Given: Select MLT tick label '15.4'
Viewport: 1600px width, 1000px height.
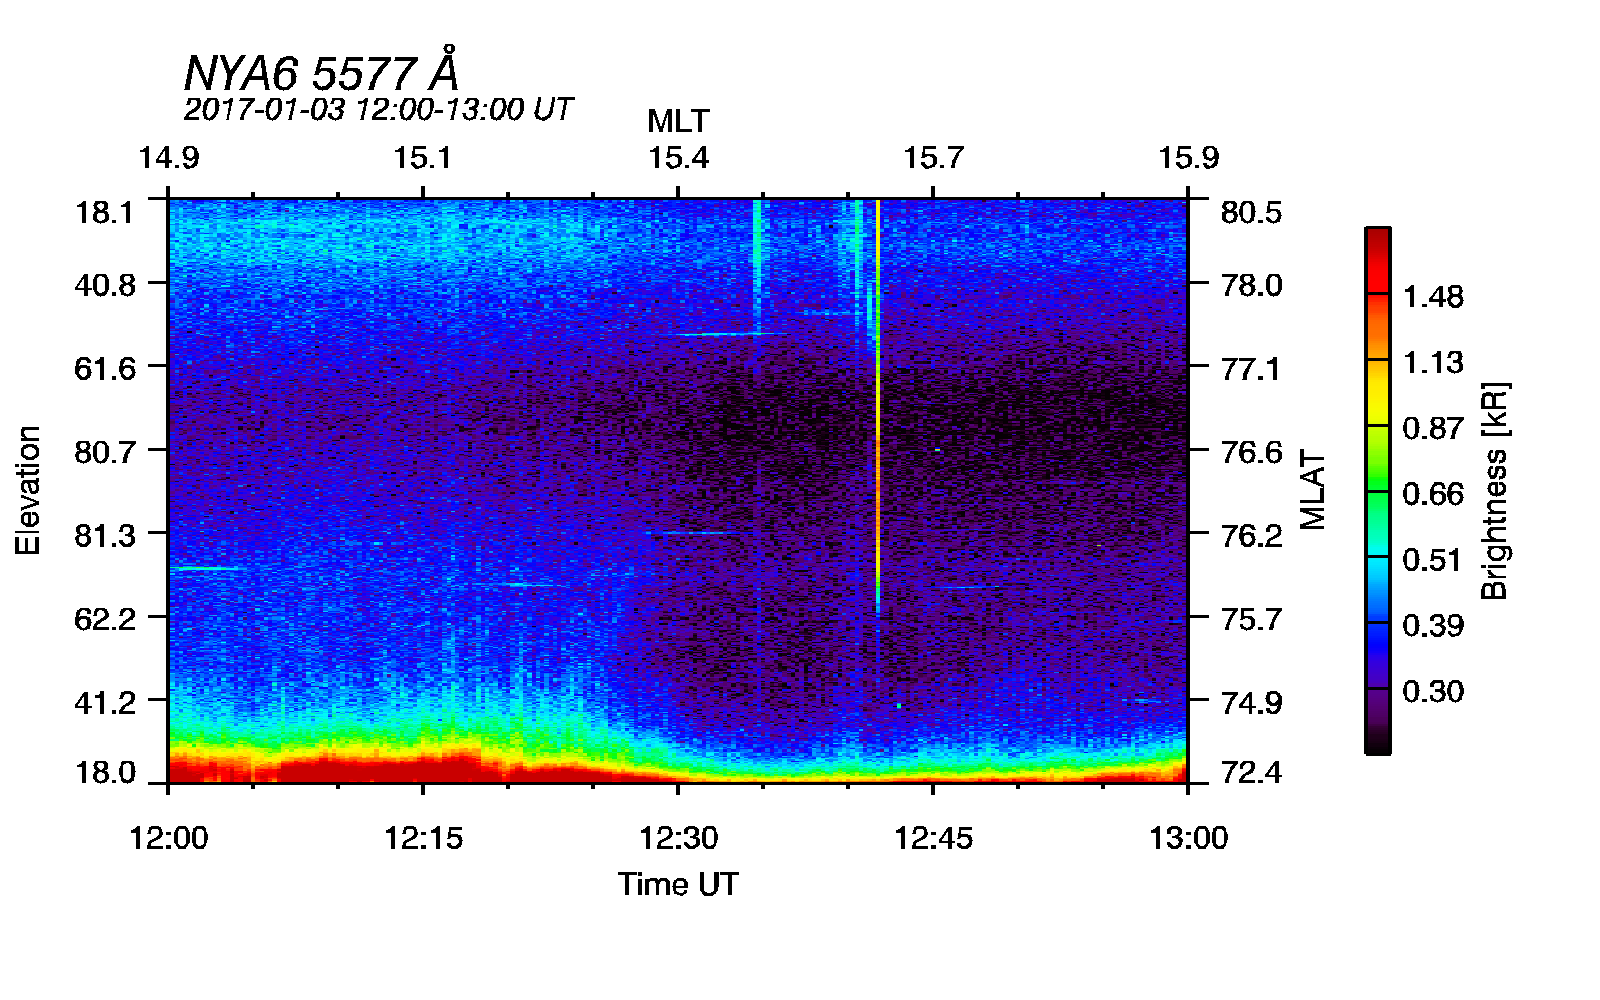Looking at the screenshot, I should (678, 158).
